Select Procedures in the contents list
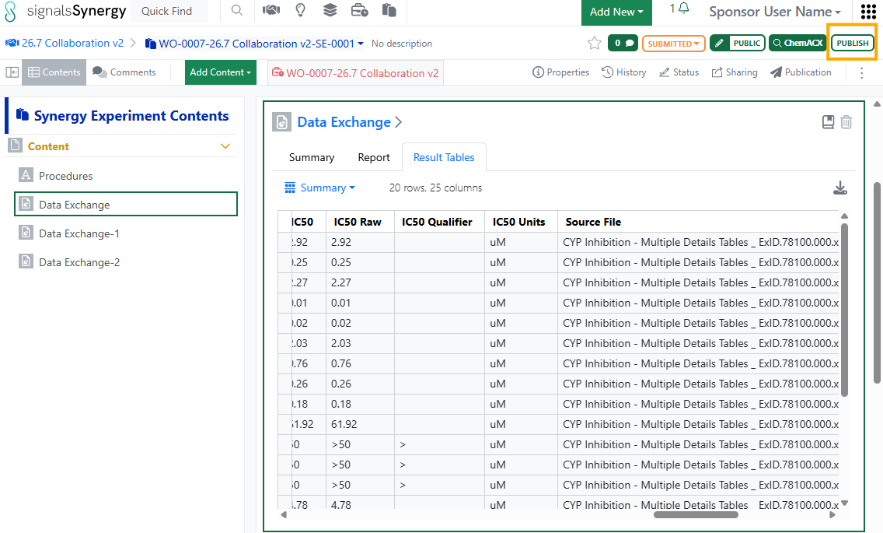 126,175
